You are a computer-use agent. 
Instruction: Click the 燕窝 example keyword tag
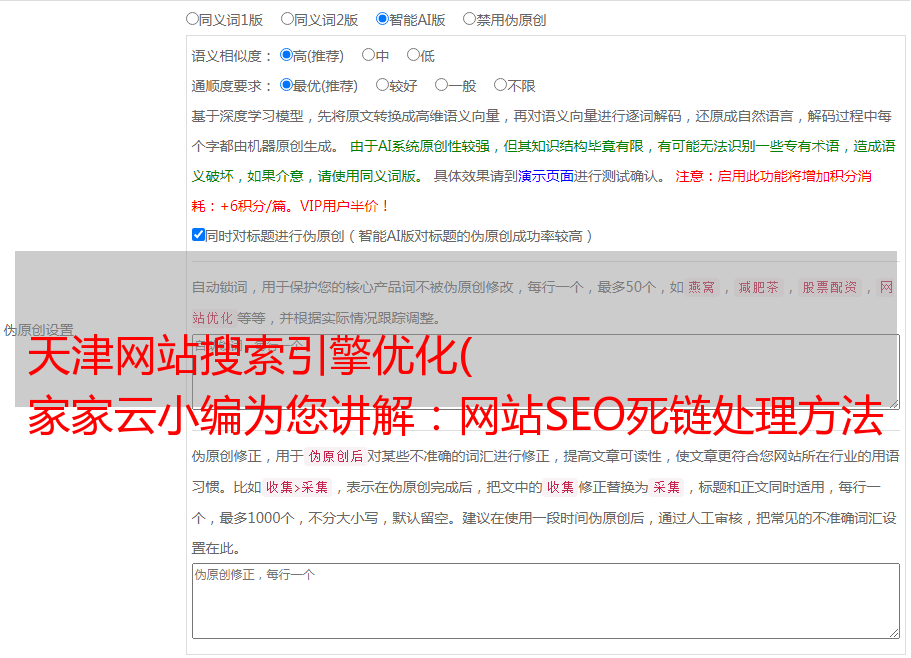701,287
